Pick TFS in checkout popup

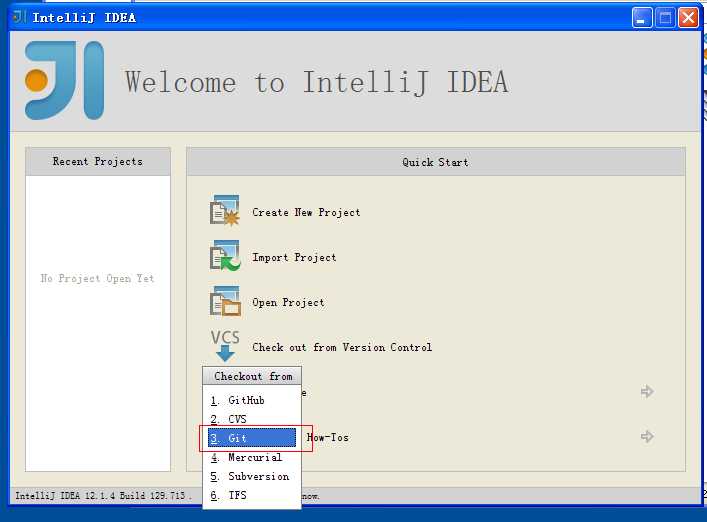pos(252,495)
